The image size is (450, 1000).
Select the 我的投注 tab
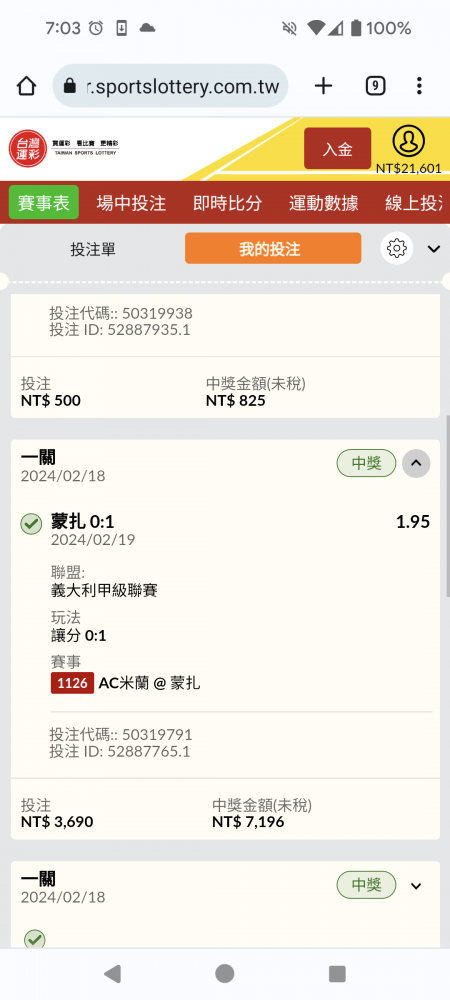click(x=273, y=249)
